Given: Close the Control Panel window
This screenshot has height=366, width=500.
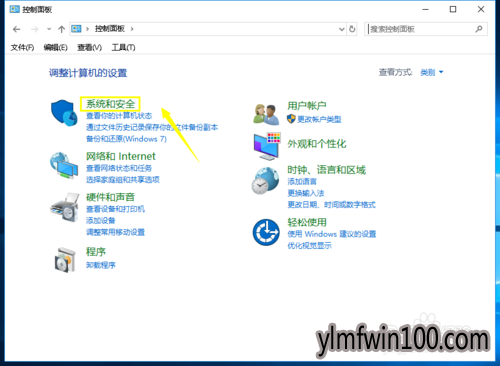Looking at the screenshot, I should (x=481, y=9).
